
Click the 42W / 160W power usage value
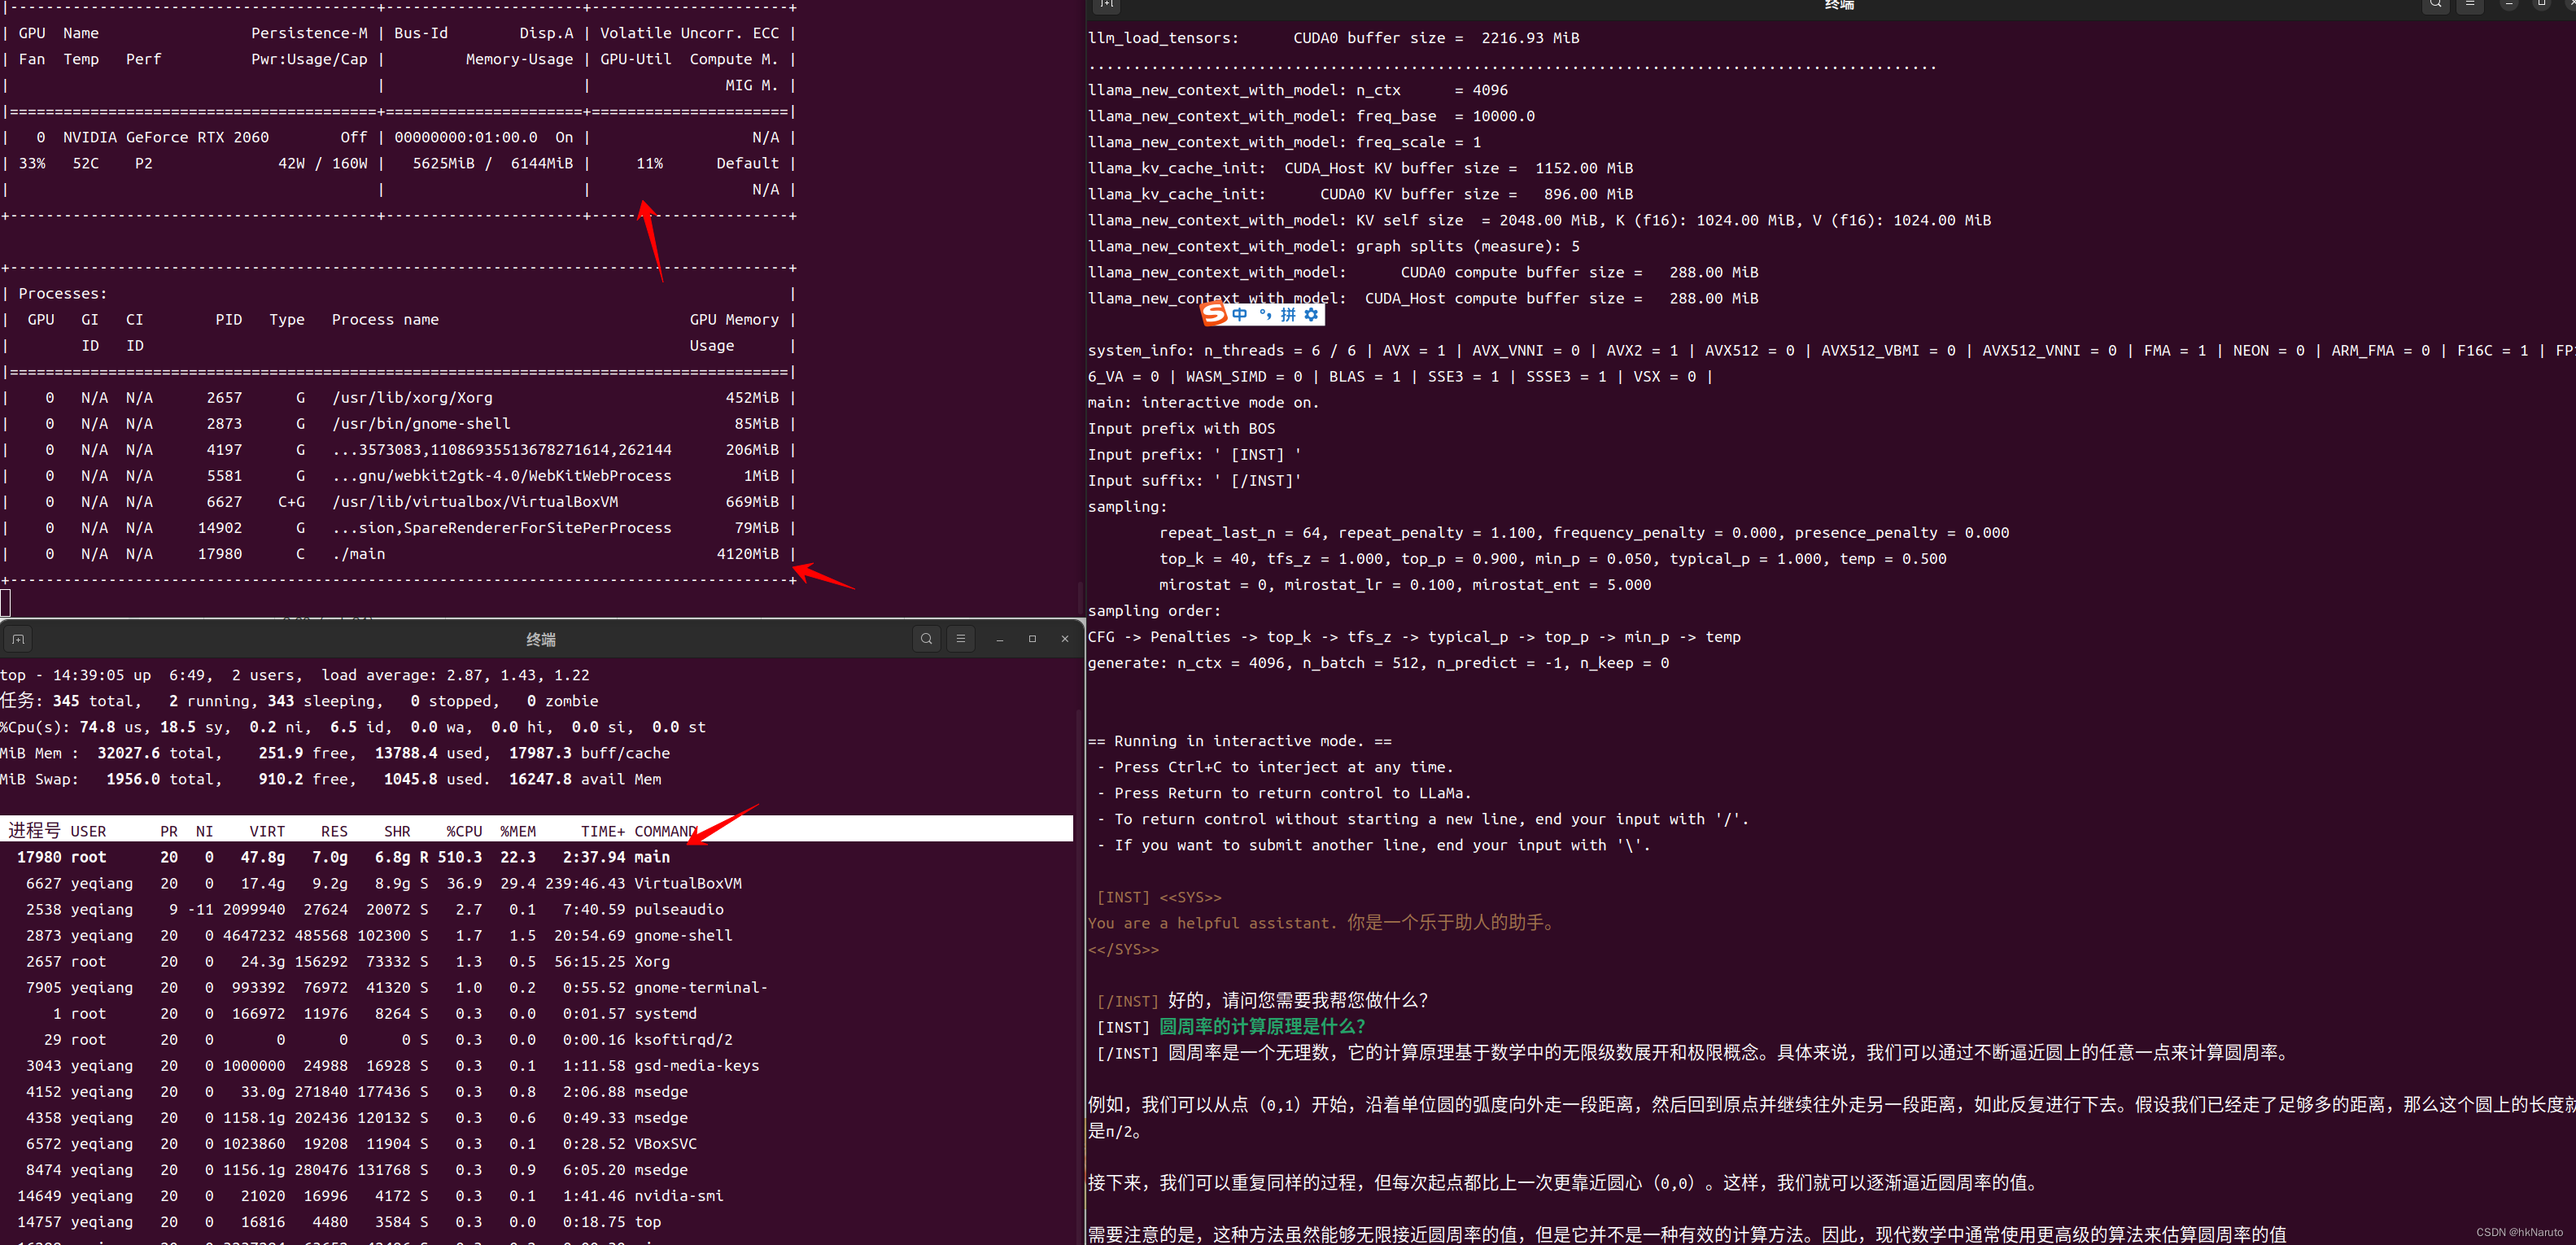pyautogui.click(x=323, y=163)
